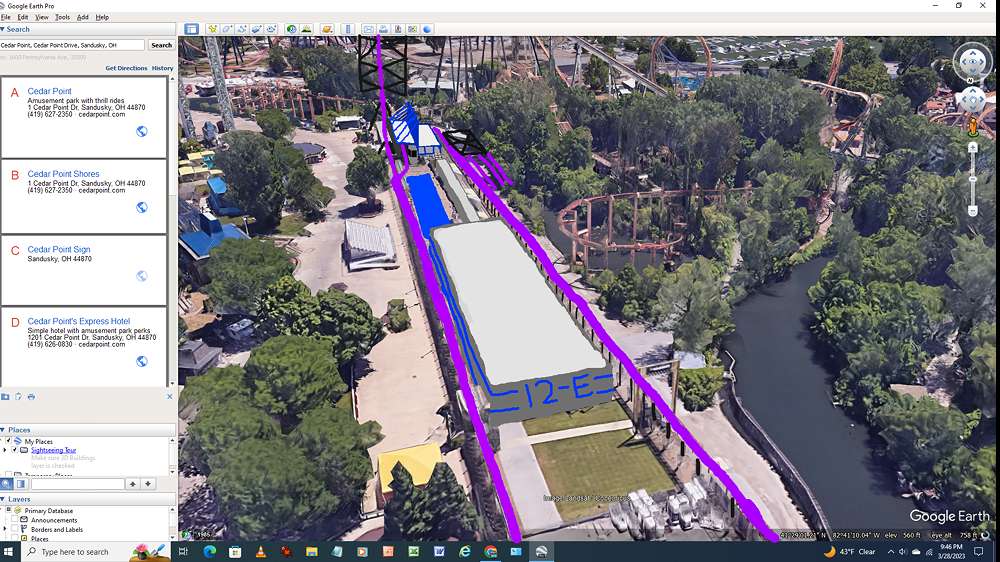1000x562 pixels.
Task: Enable the Places layer checkbox
Action: pyautogui.click(x=15, y=538)
